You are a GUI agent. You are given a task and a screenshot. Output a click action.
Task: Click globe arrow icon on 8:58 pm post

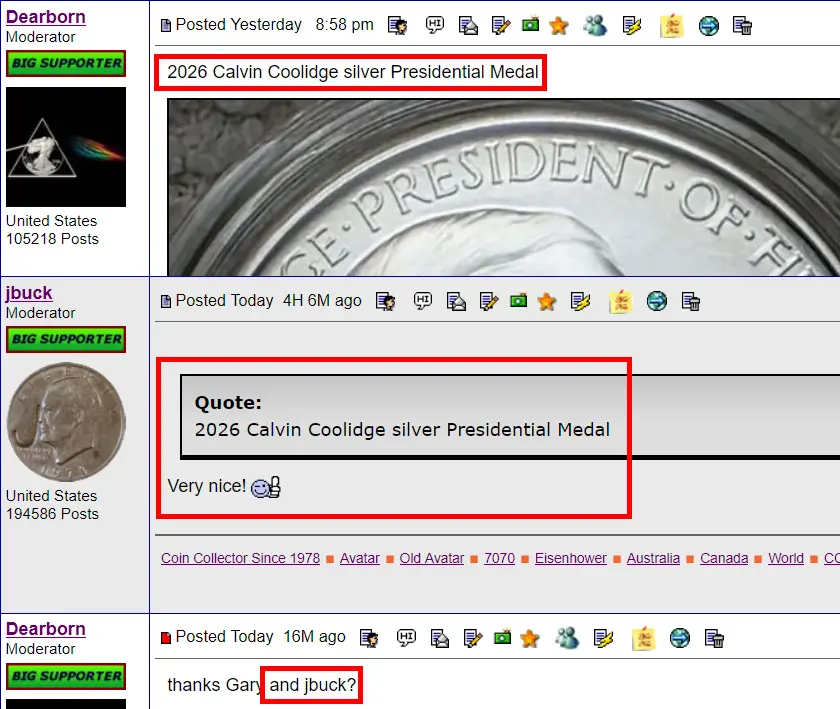[x=709, y=25]
